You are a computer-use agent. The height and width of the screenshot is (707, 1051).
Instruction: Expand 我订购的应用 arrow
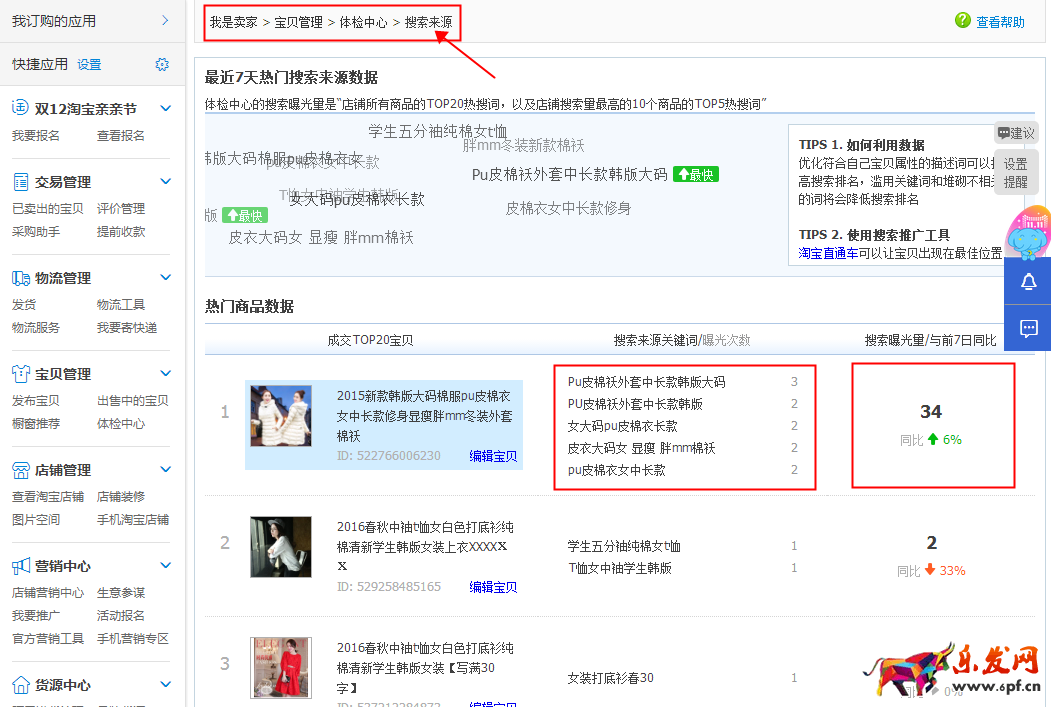coord(166,20)
